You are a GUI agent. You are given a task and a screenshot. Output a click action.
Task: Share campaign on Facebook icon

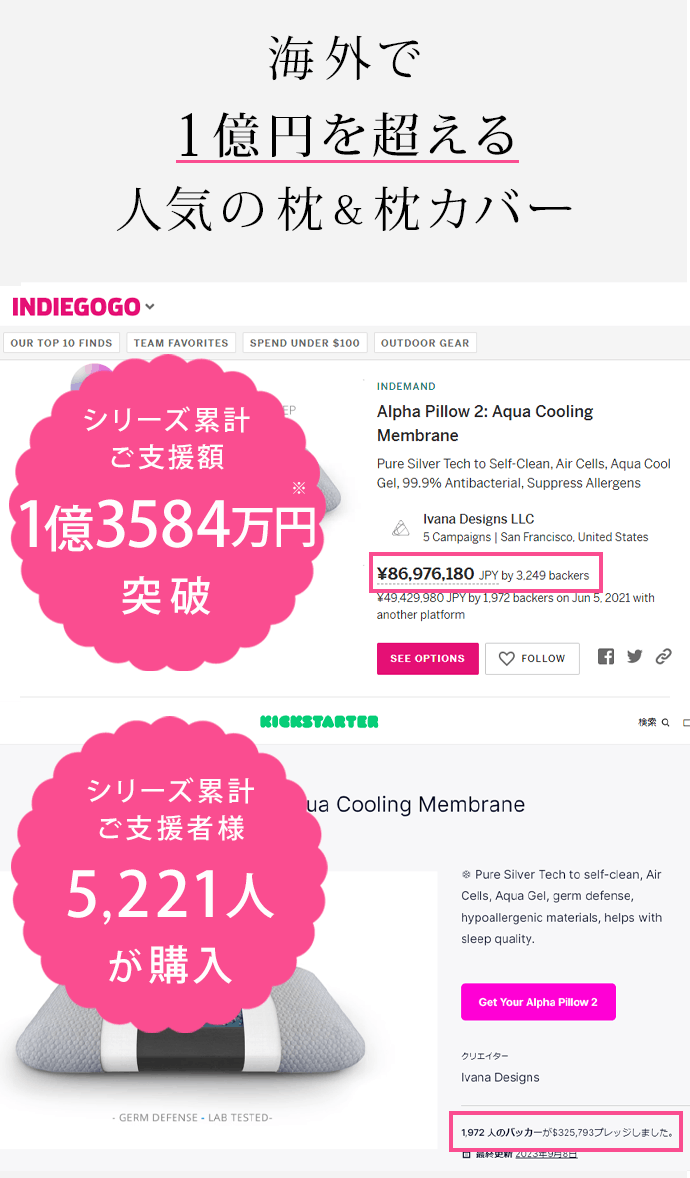pos(606,657)
